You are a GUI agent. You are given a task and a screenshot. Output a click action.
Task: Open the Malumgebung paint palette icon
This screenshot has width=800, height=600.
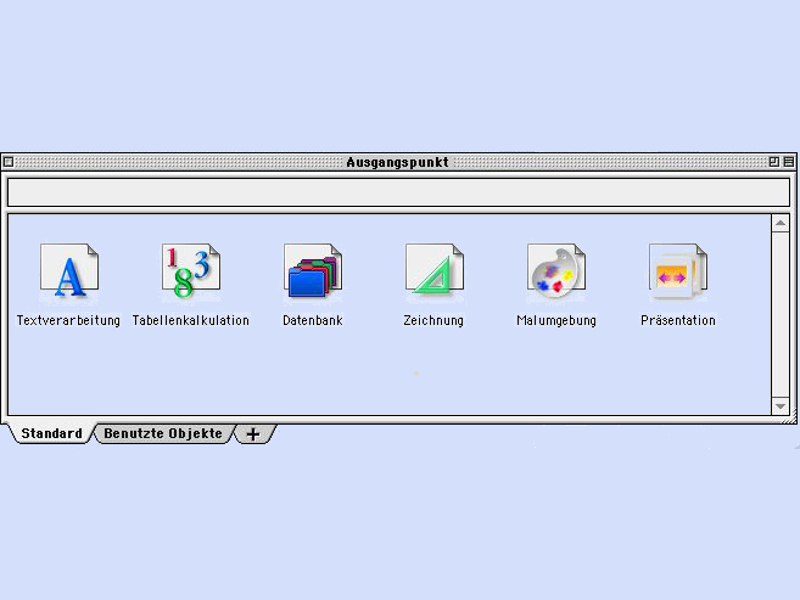pyautogui.click(x=556, y=272)
